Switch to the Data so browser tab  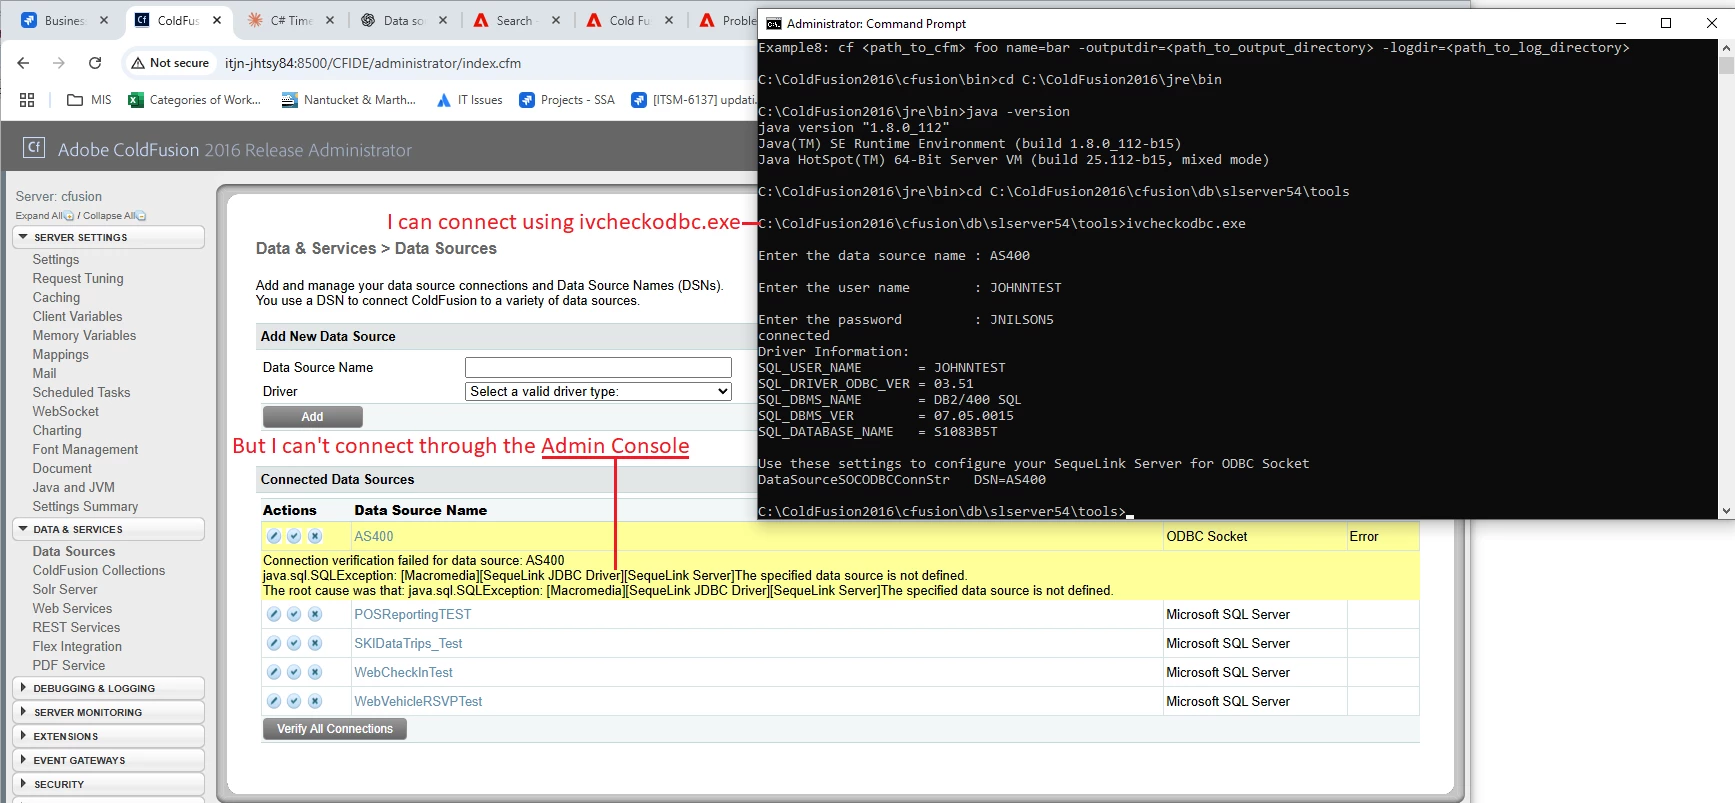click(x=403, y=20)
